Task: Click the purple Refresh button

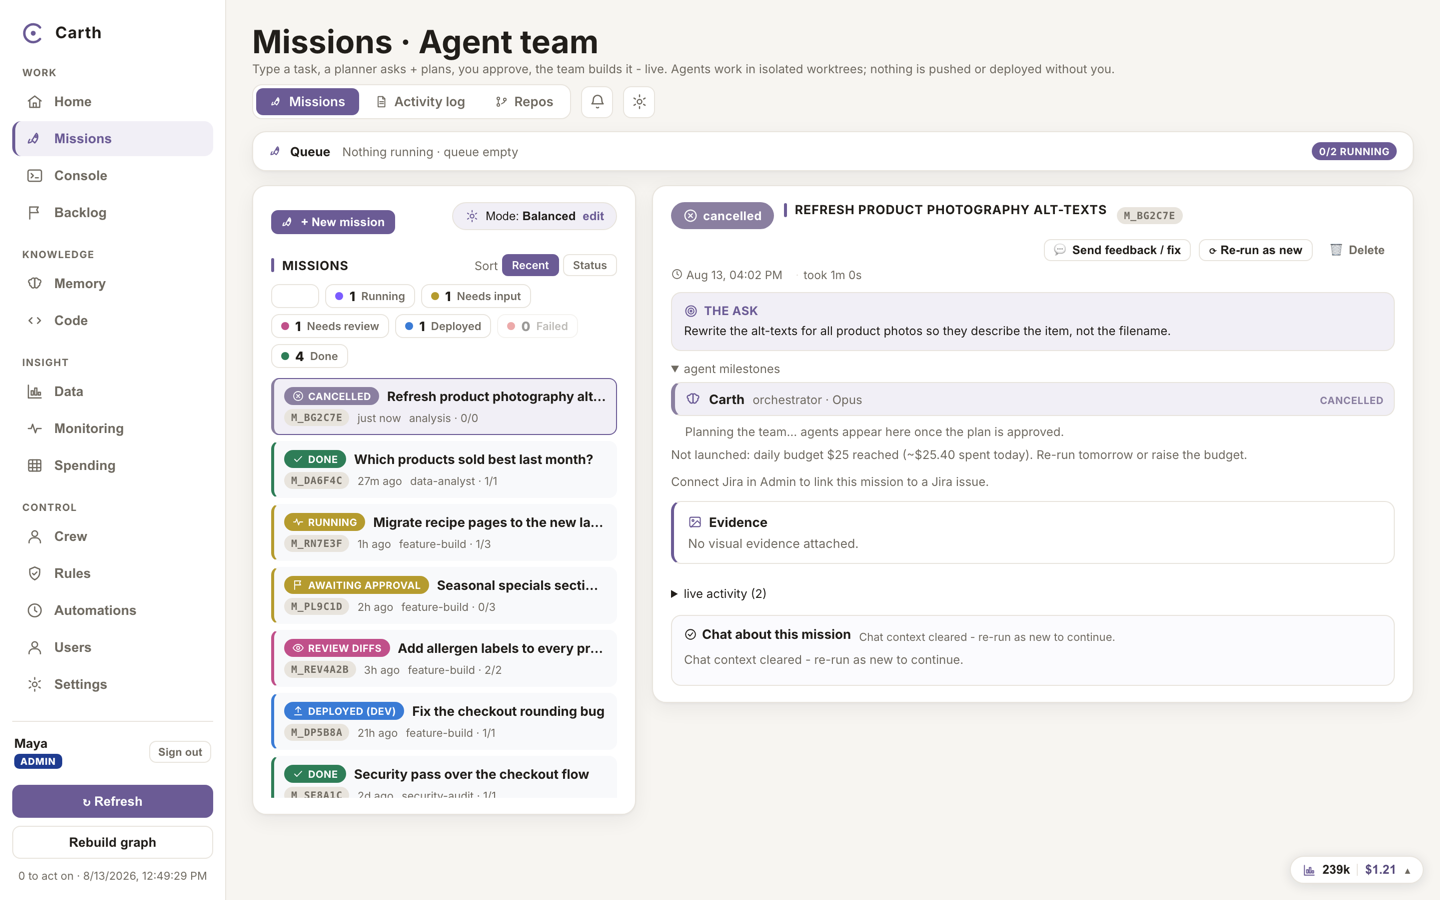Action: tap(112, 801)
